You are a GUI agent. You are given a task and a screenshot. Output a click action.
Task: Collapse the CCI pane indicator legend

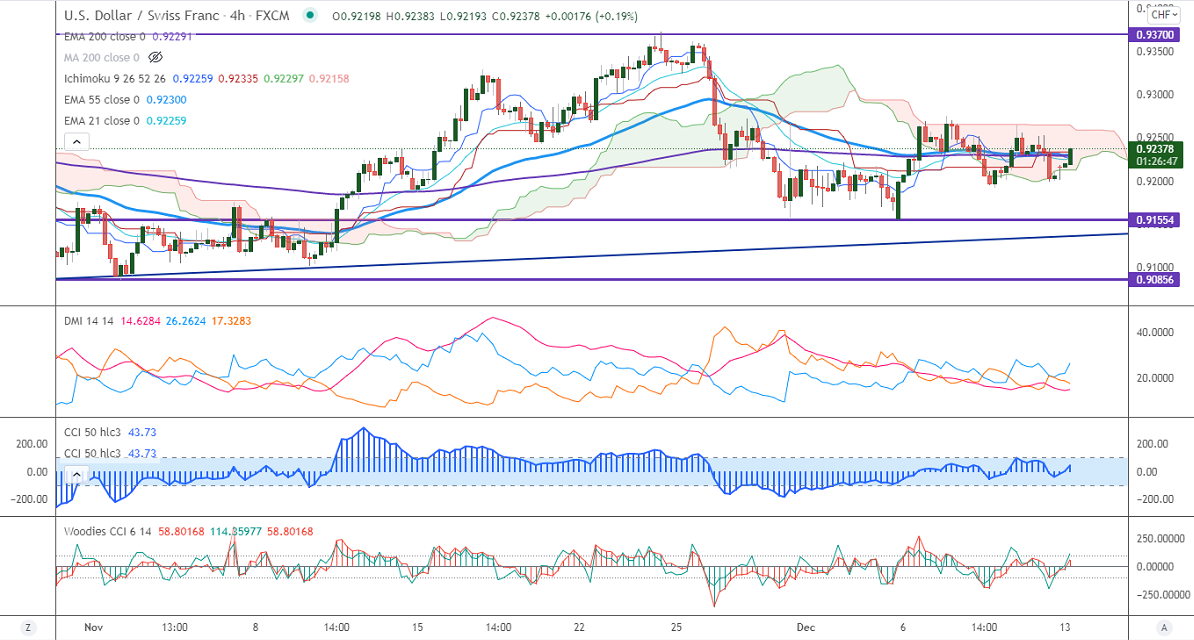[77, 475]
